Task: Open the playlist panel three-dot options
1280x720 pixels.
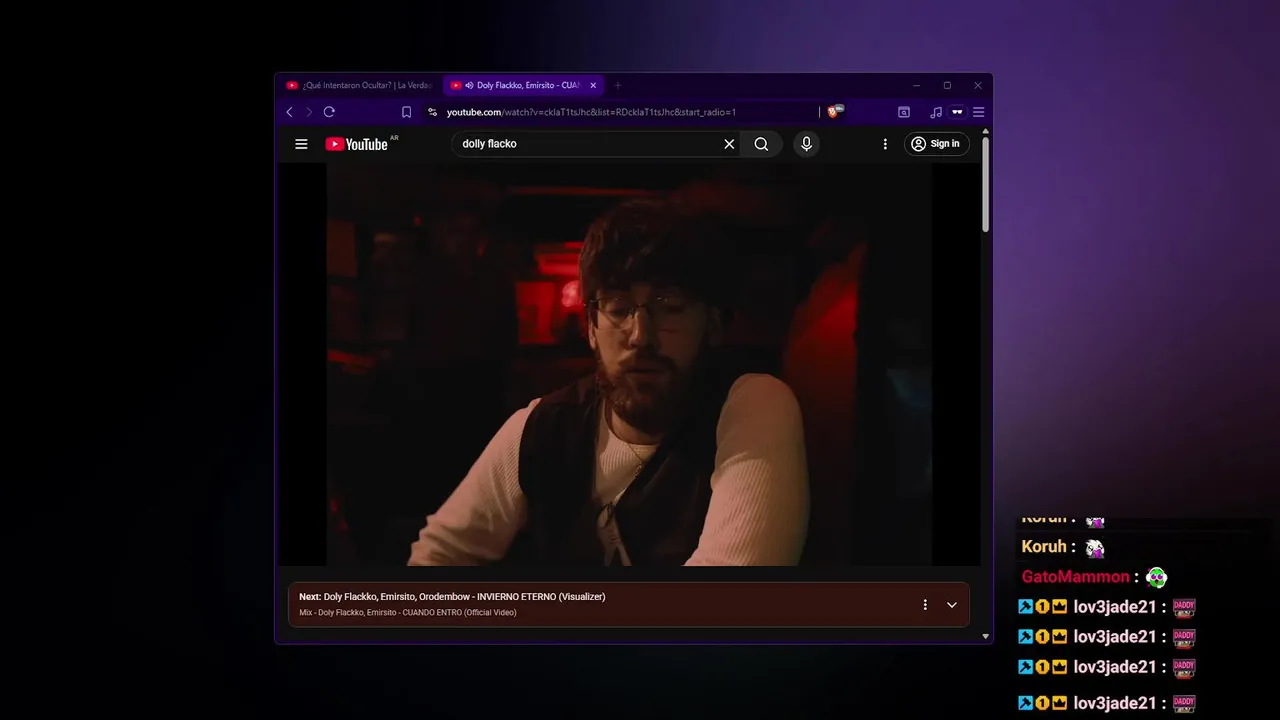Action: tap(925, 605)
